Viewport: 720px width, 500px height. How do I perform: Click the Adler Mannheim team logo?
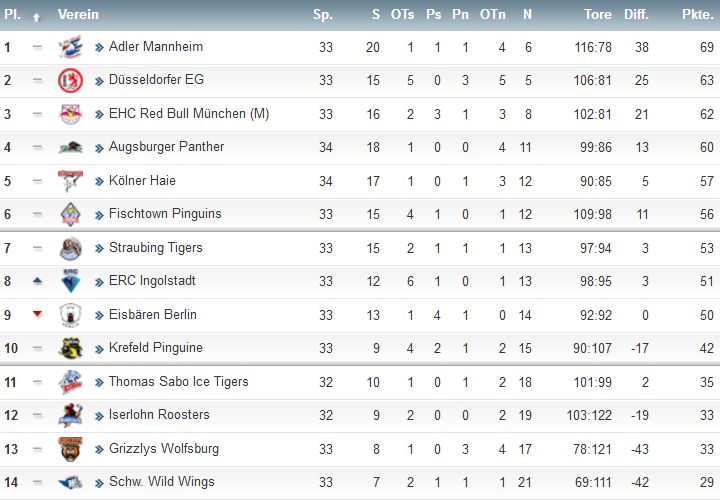click(70, 47)
